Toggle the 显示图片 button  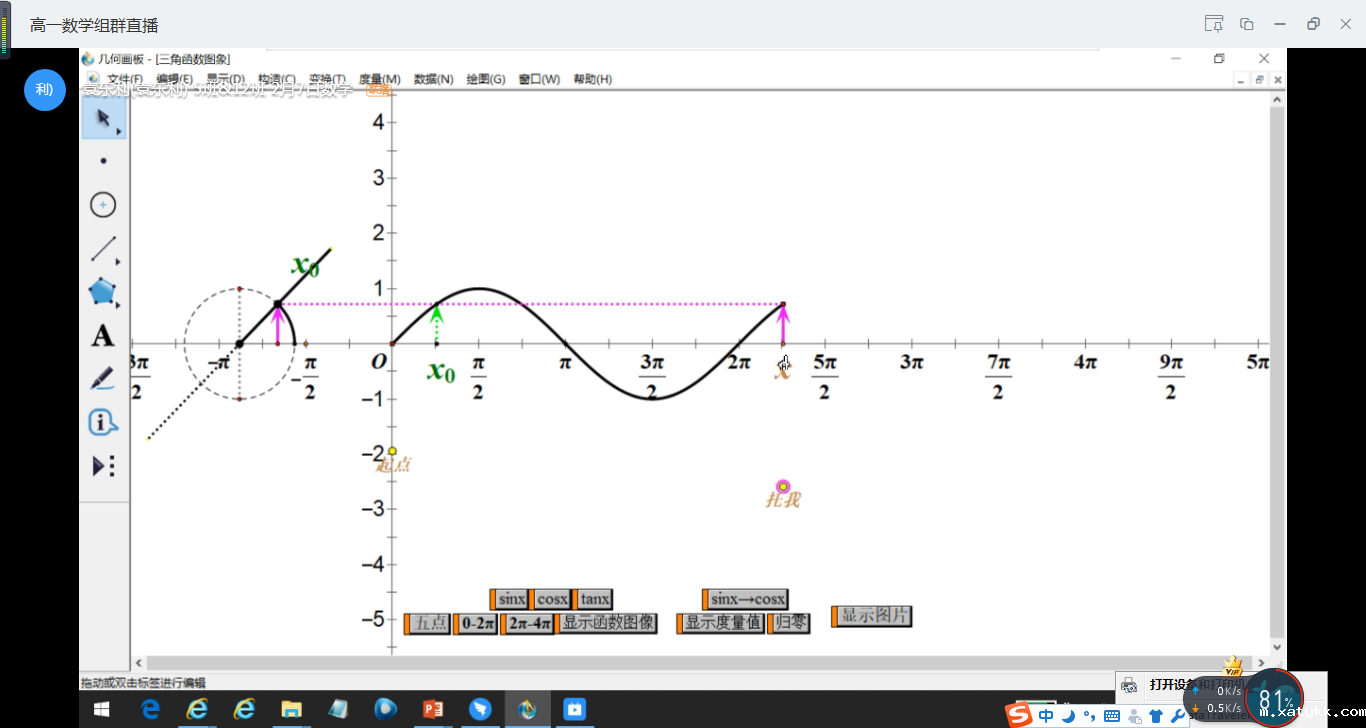(874, 616)
